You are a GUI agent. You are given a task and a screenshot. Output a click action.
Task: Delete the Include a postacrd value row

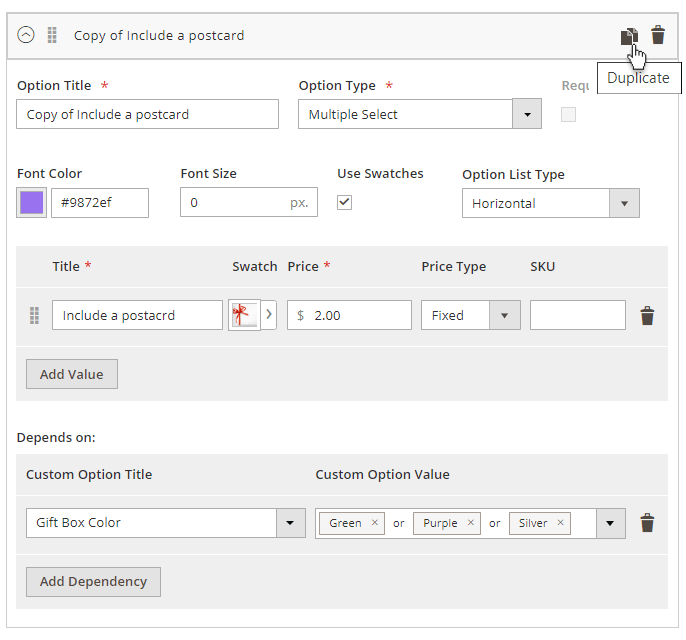pos(647,316)
